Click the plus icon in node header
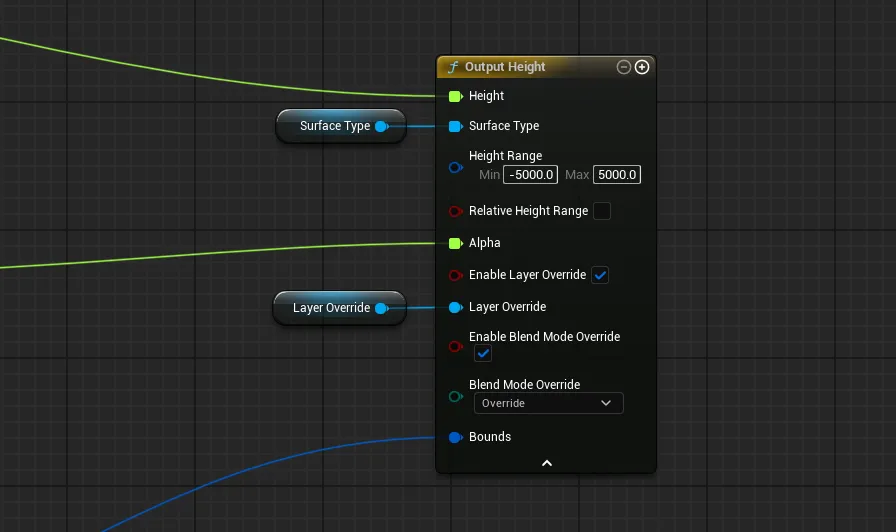The image size is (896, 532). point(642,67)
